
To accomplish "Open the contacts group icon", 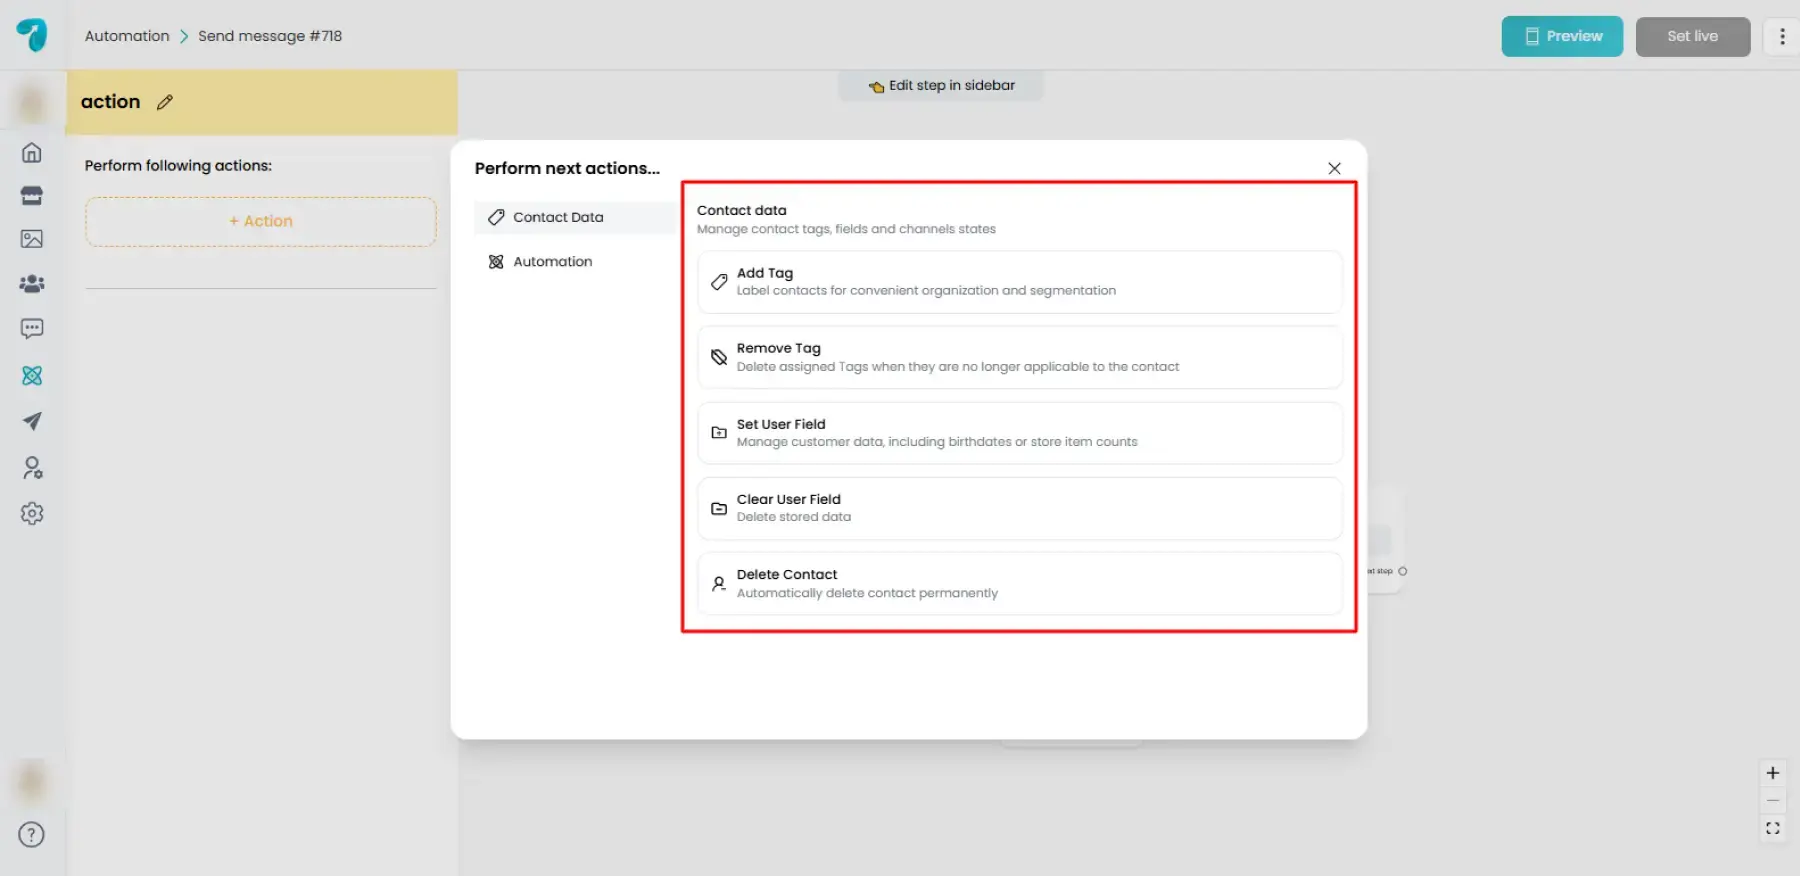I will 32,284.
